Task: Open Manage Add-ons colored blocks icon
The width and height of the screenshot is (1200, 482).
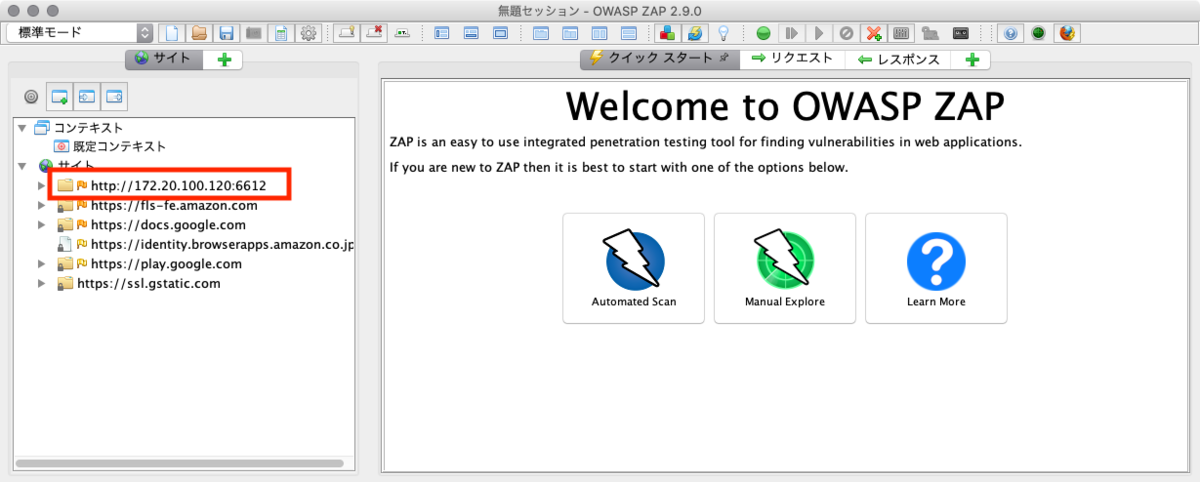Action: pyautogui.click(x=665, y=33)
